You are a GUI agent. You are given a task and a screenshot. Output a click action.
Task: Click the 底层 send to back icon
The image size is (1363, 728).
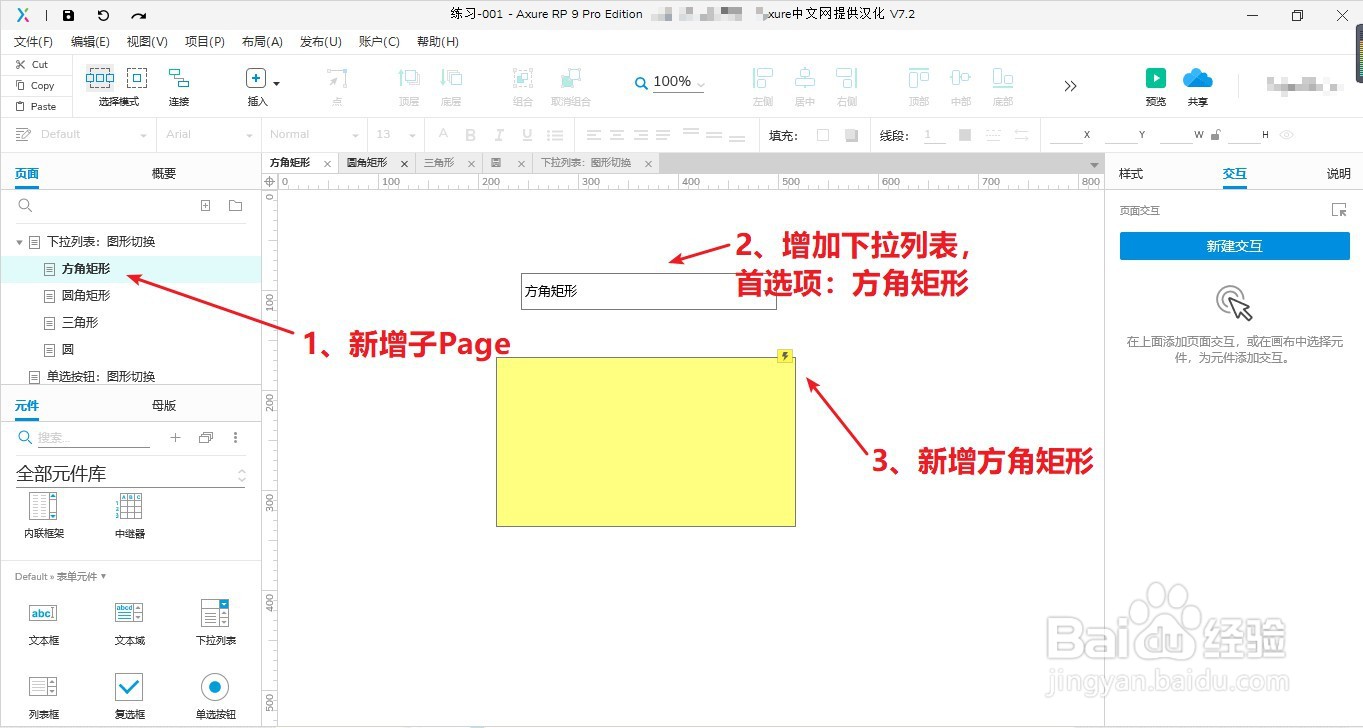[x=451, y=78]
